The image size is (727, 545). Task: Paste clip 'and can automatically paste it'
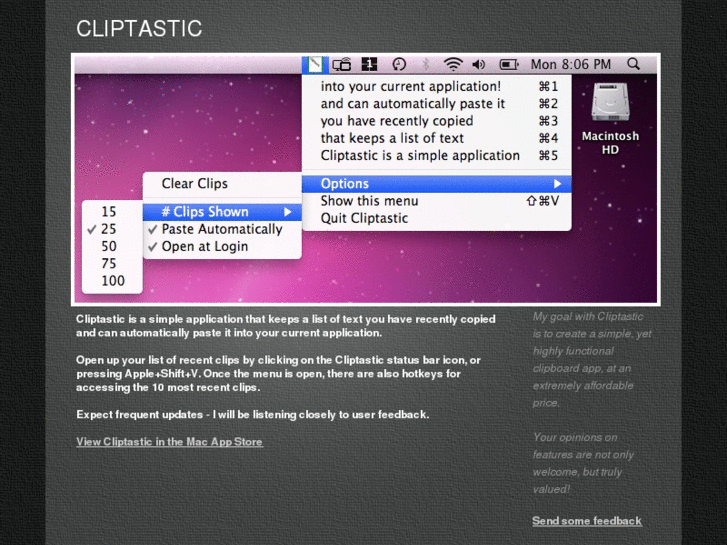[436, 103]
